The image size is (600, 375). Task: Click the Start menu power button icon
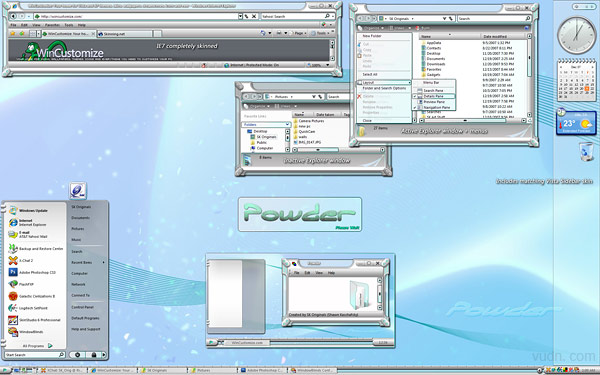(x=77, y=355)
